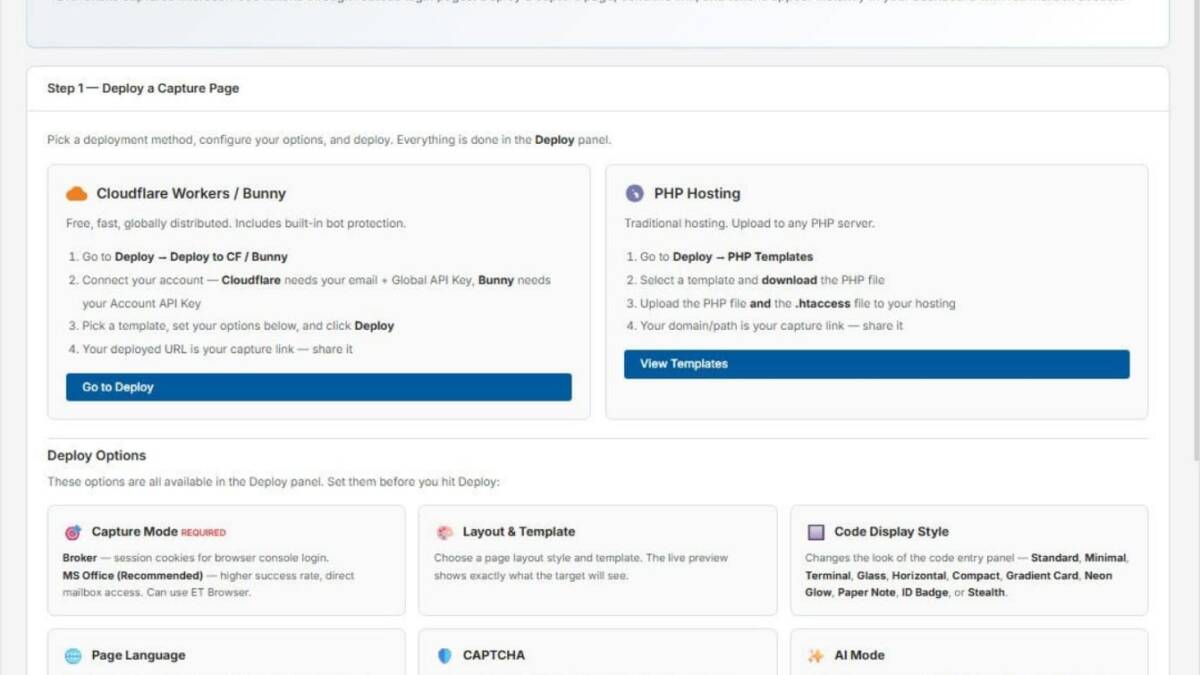Click the orange Cloudflare cloud icon
Image resolution: width=1200 pixels, height=675 pixels.
tap(77, 194)
